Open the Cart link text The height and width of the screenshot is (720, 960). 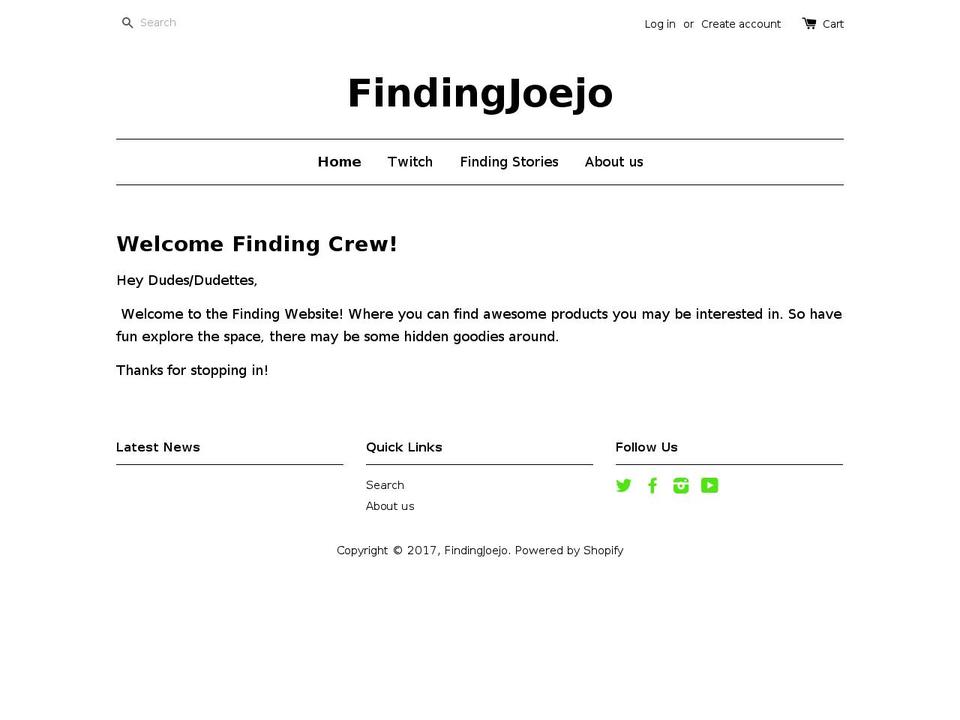[833, 24]
